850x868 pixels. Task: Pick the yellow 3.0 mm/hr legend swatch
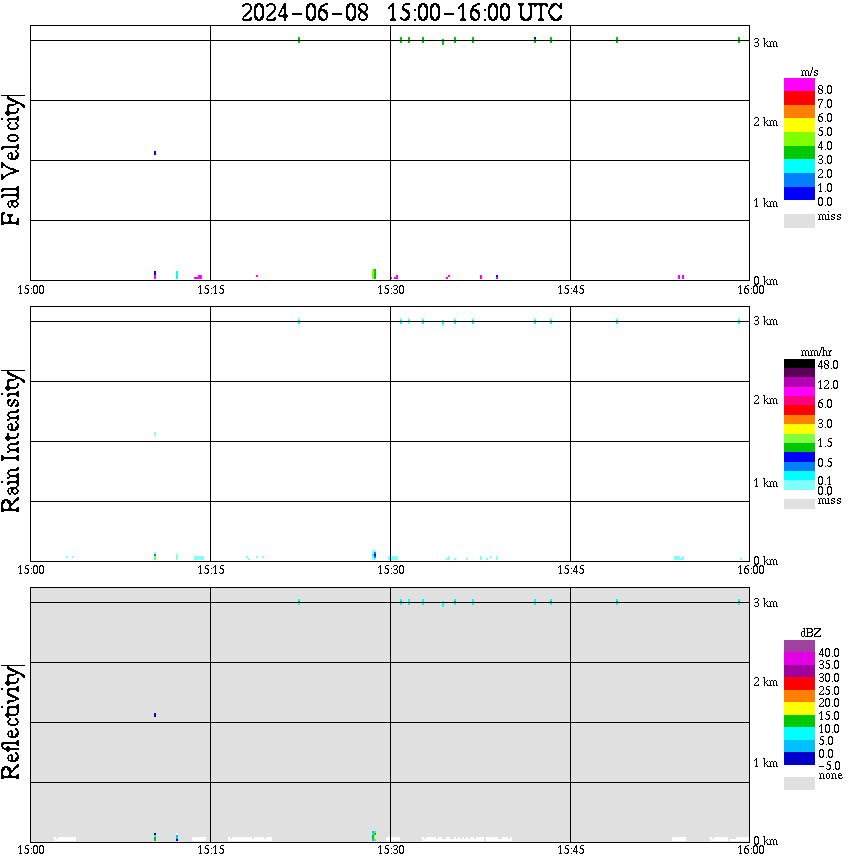point(799,429)
